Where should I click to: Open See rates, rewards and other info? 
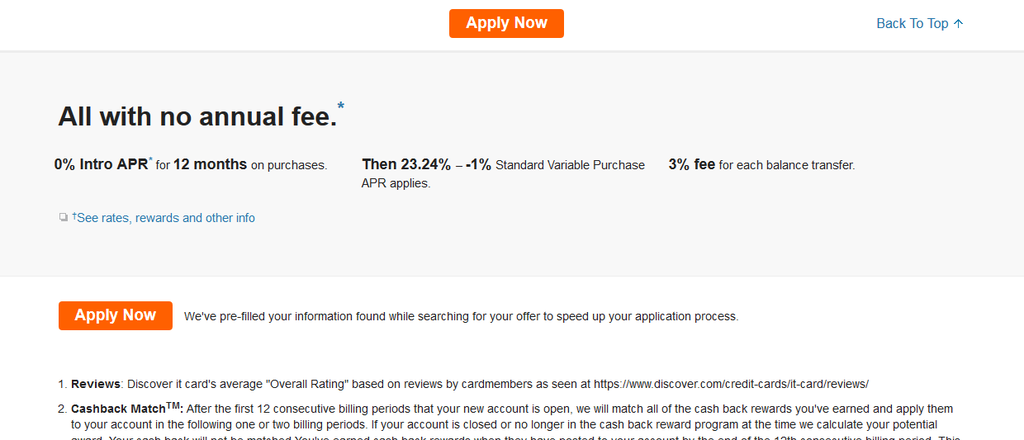[166, 218]
